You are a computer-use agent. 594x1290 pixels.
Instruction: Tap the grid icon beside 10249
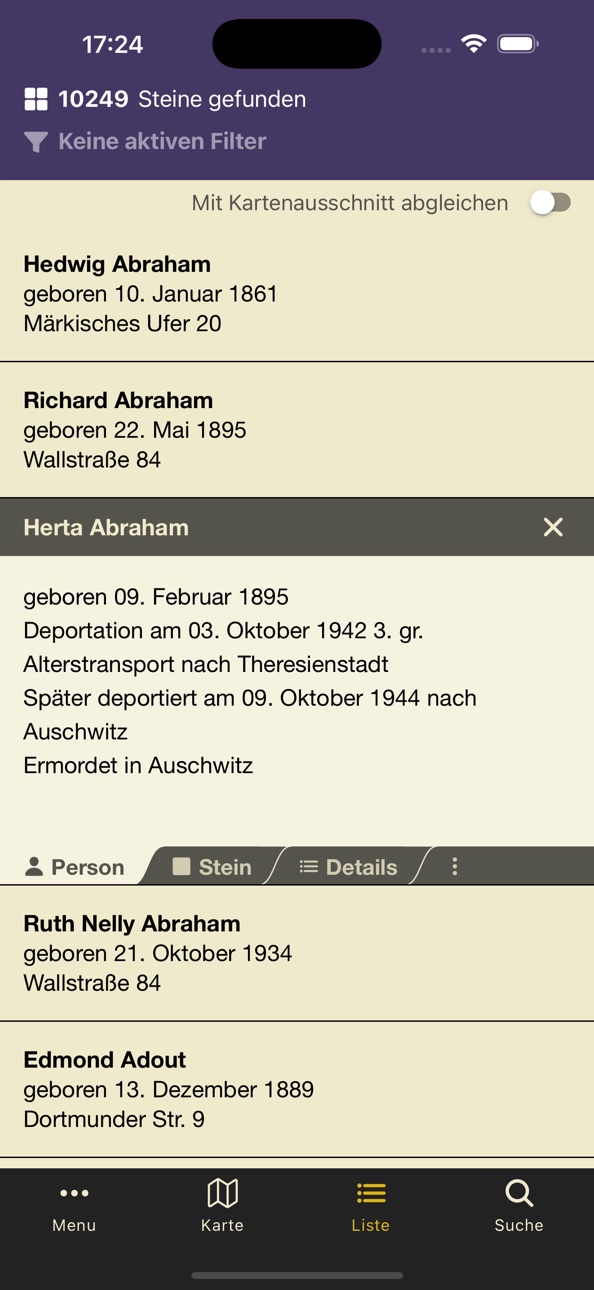[x=36, y=99]
